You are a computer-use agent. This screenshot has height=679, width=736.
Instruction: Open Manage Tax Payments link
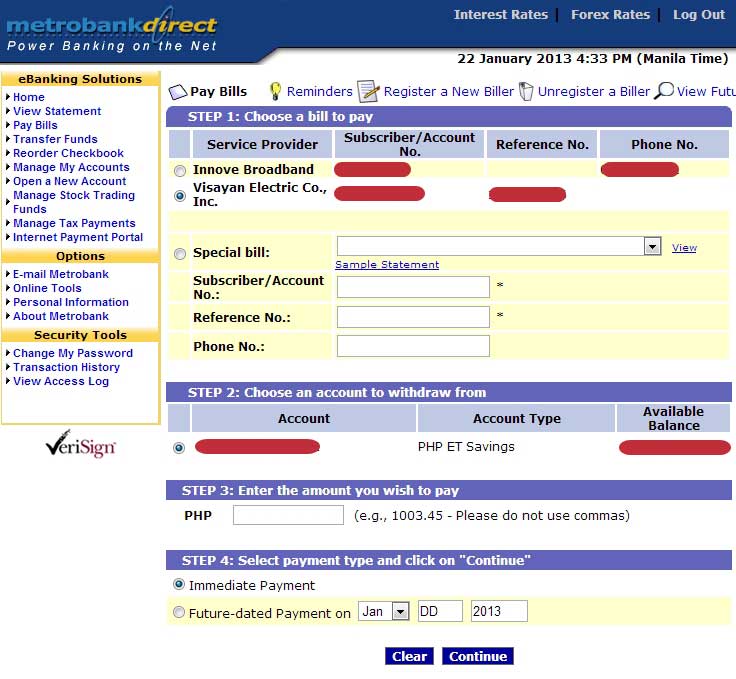pos(74,223)
